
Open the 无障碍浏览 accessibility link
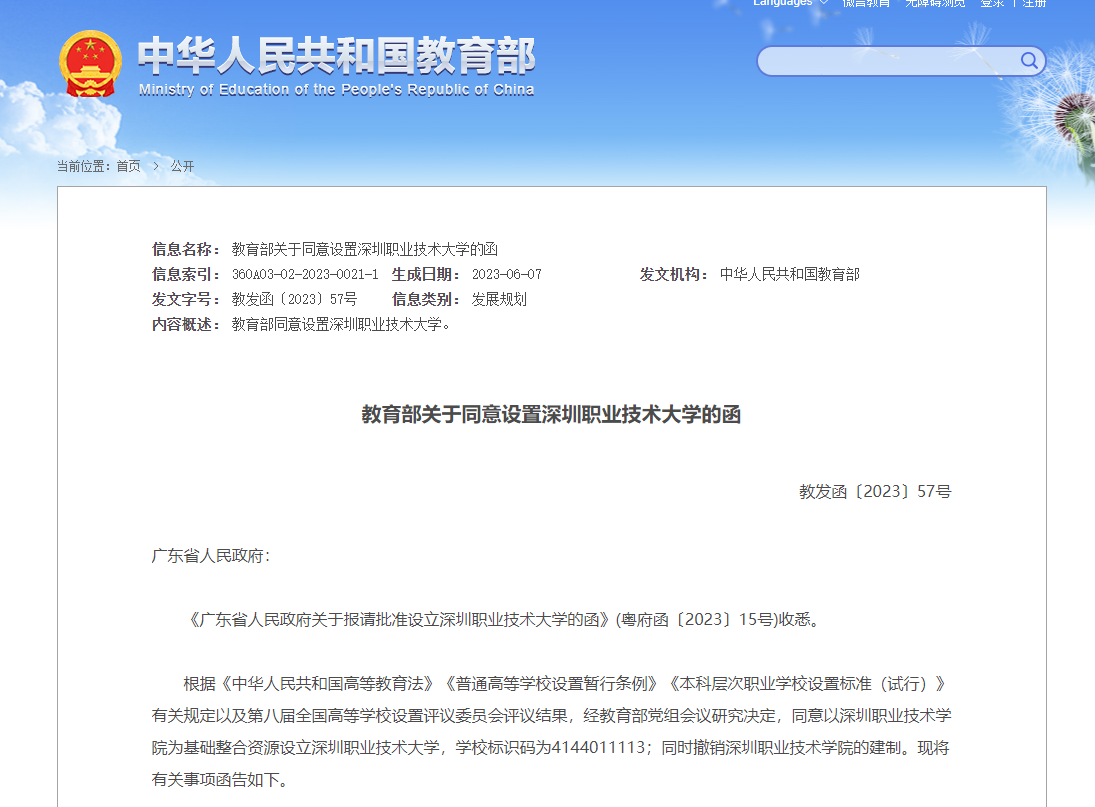tap(935, 3)
